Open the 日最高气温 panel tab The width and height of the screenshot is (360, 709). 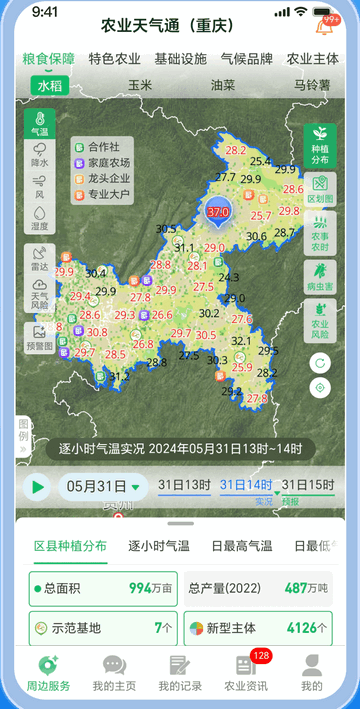pos(242,546)
